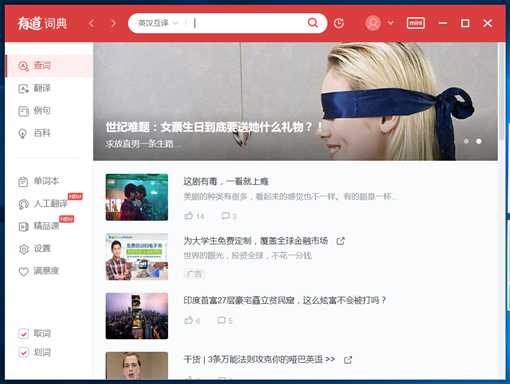Click the thumbnail for 干货 article
The image size is (510, 384).
tap(137, 365)
